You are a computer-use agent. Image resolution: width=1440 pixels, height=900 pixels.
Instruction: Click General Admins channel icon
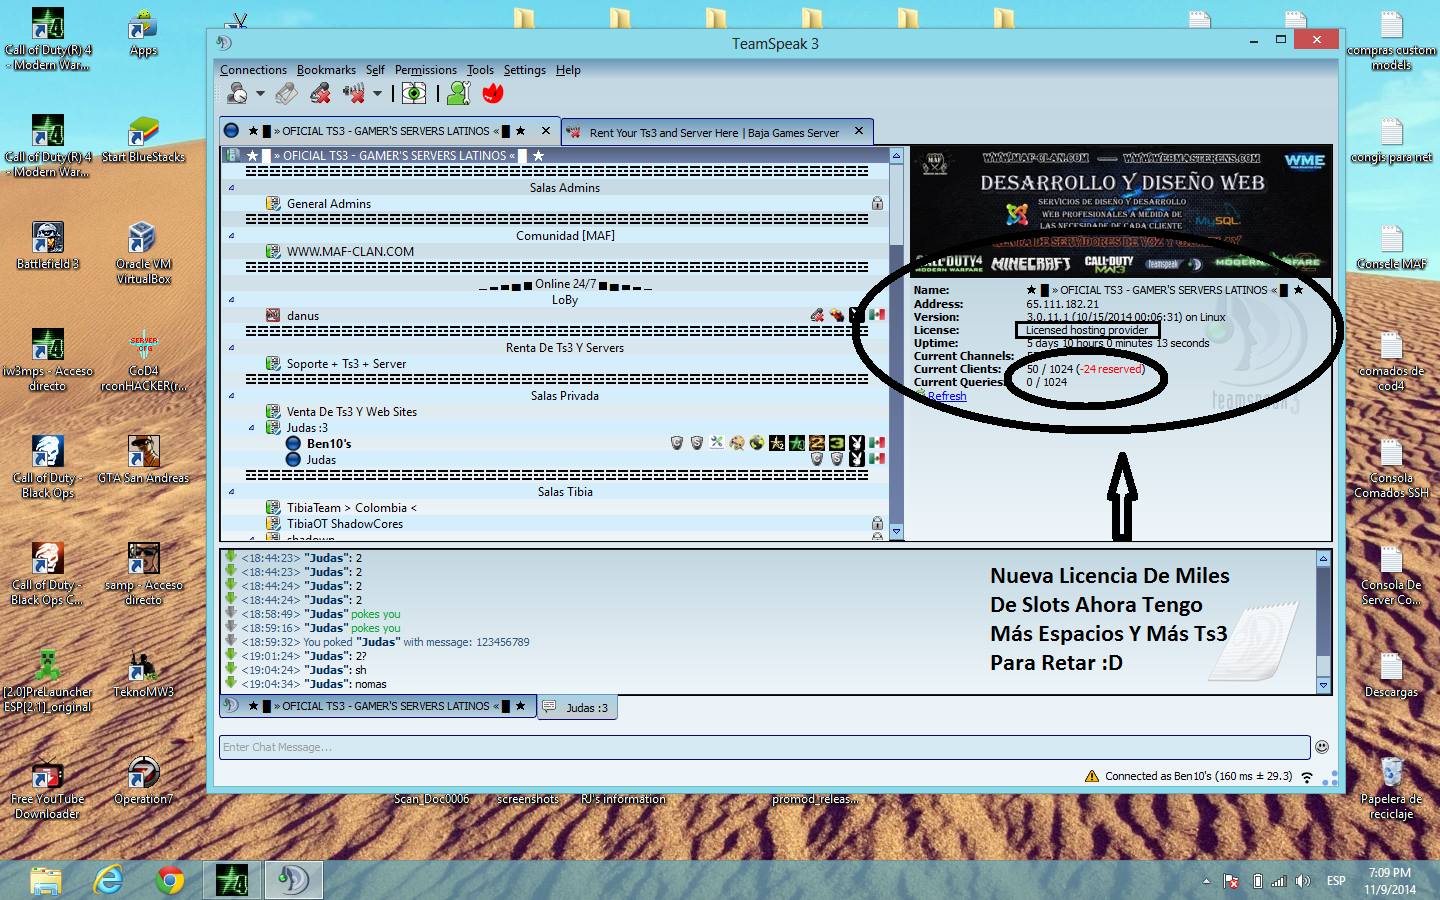coord(273,204)
